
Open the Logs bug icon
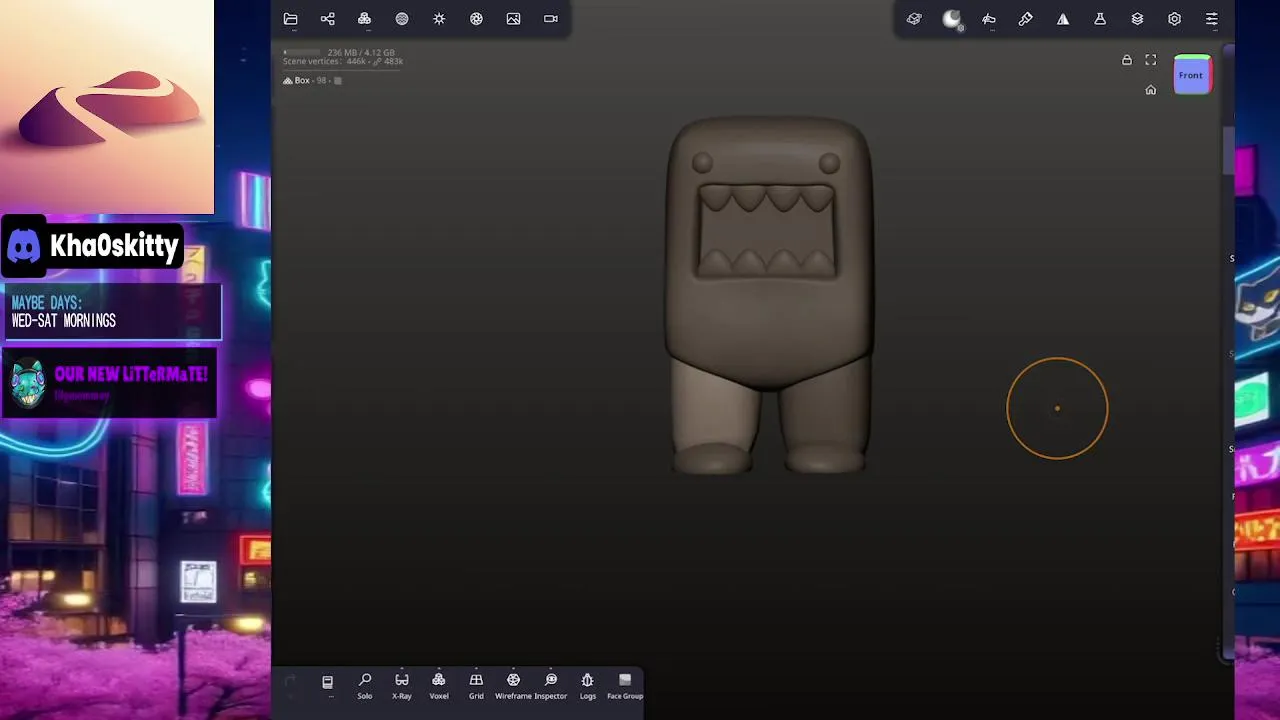[588, 686]
